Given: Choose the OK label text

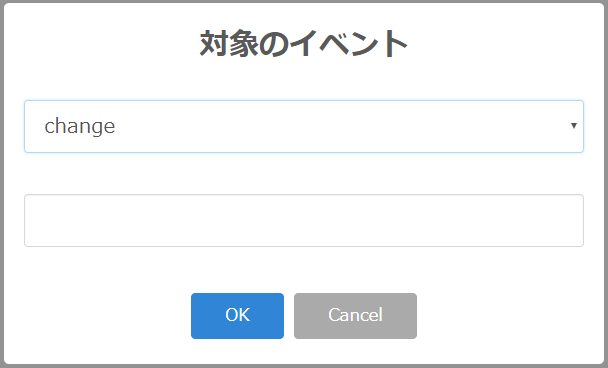Looking at the screenshot, I should [237, 315].
